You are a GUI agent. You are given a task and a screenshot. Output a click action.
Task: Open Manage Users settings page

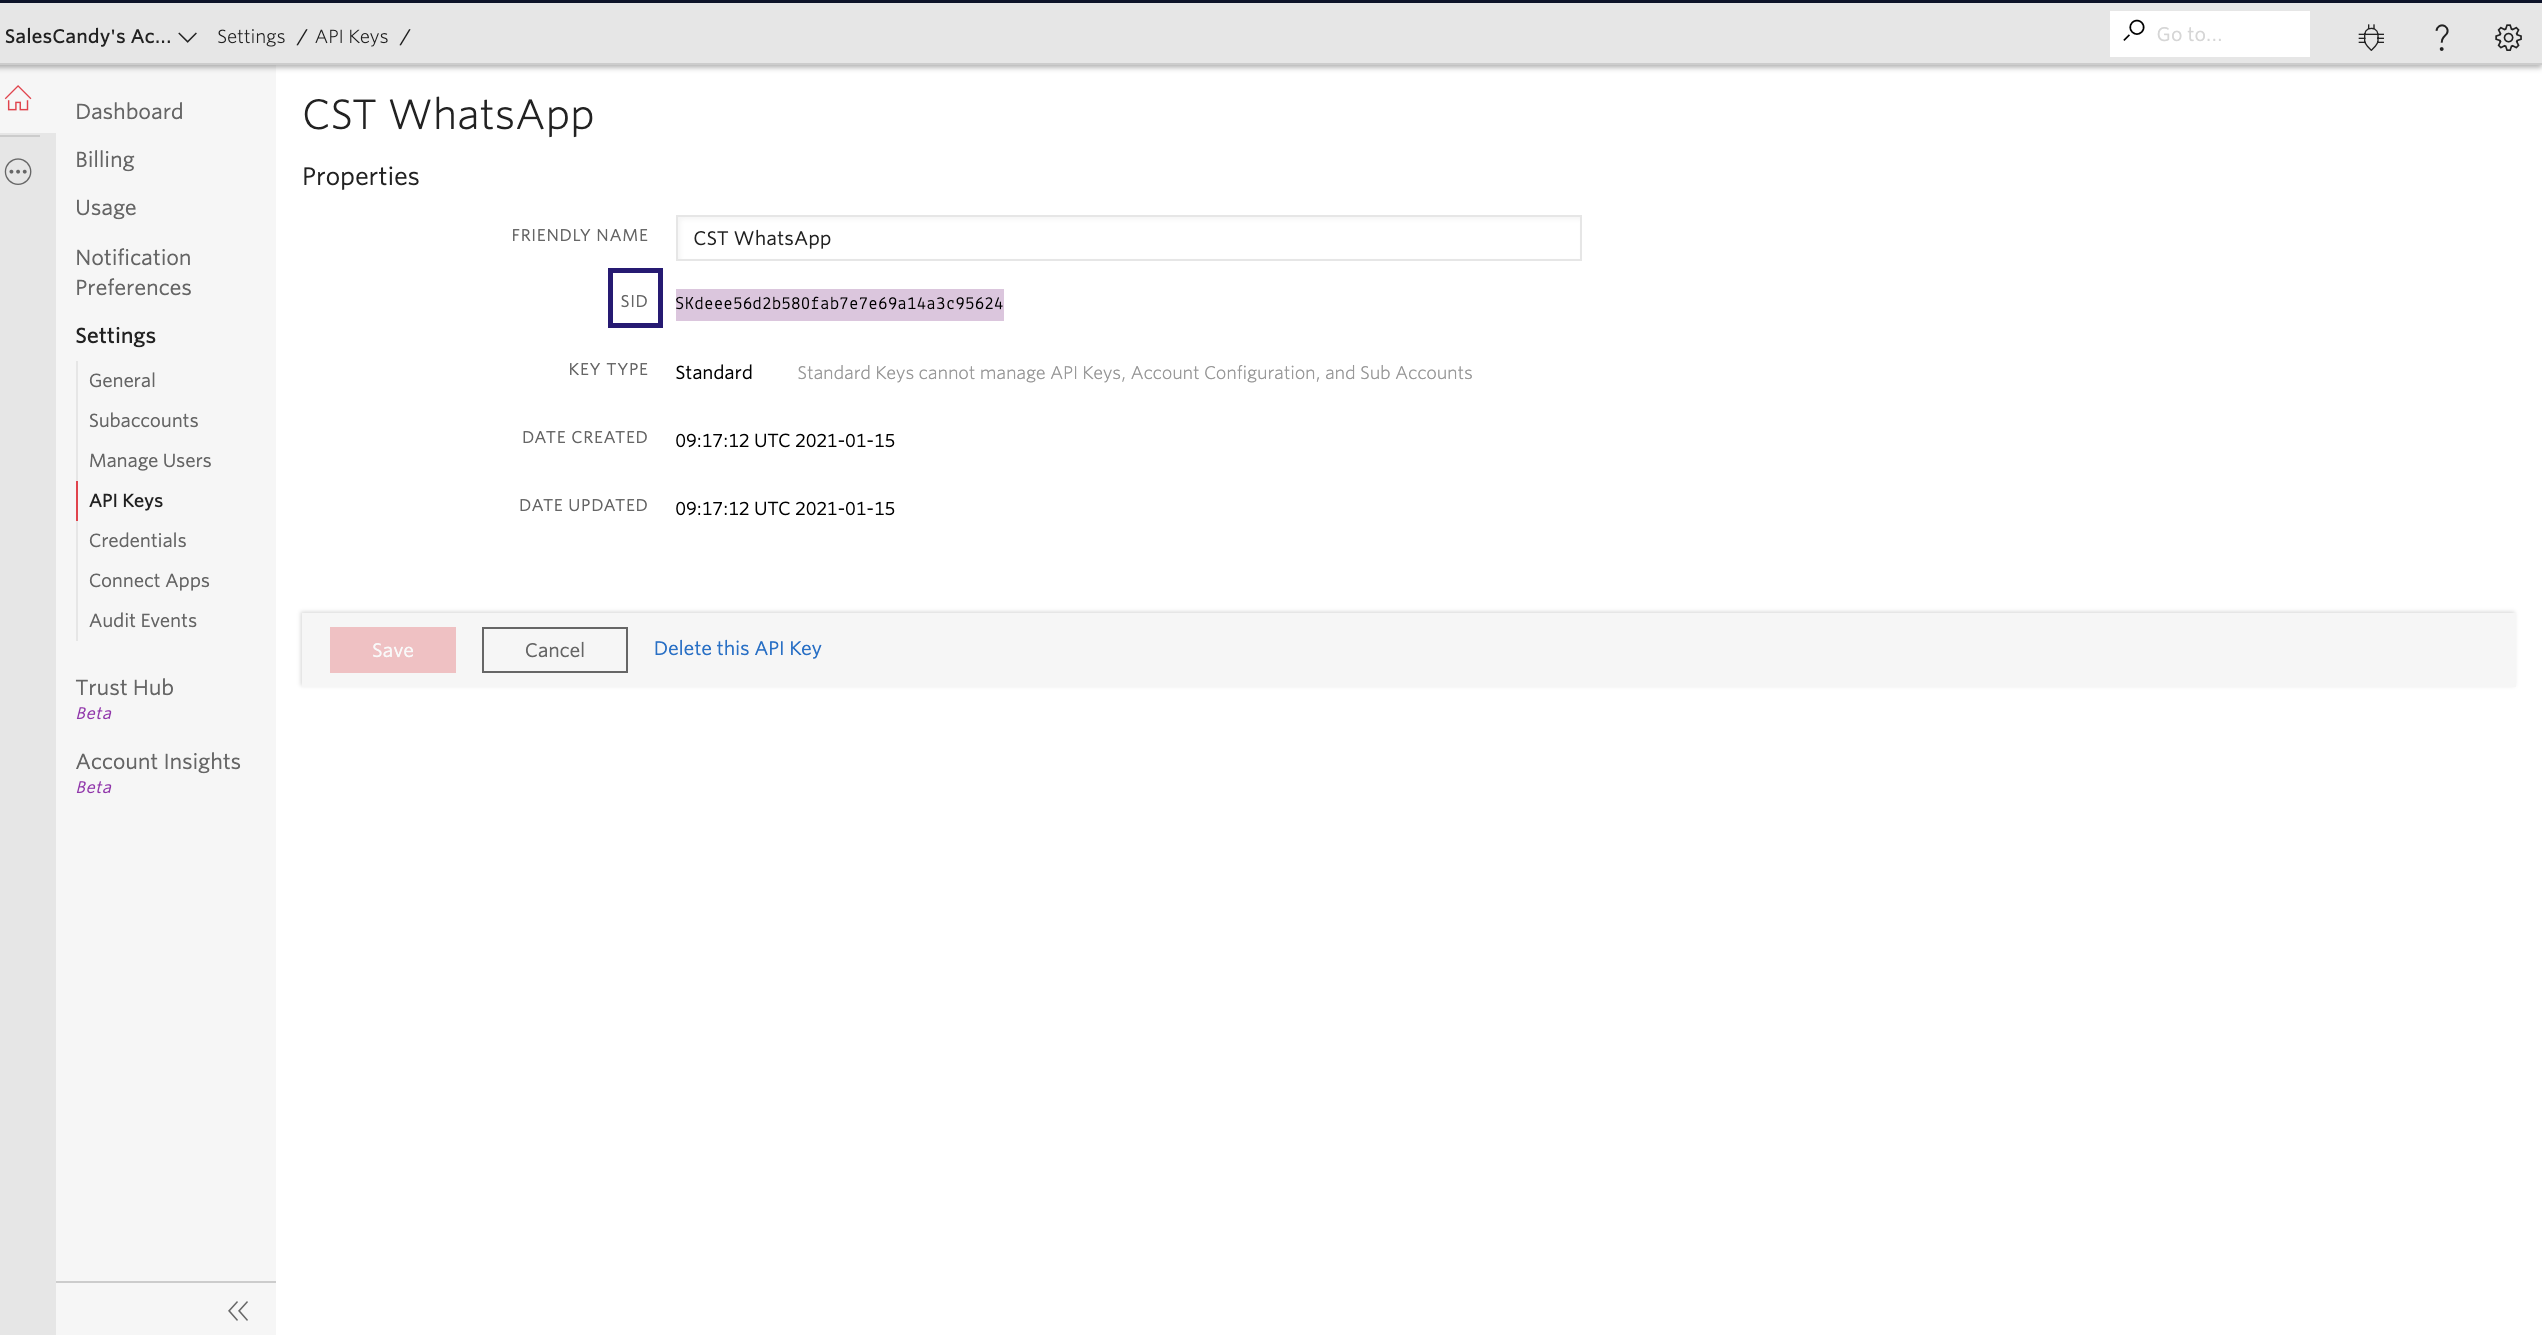(x=150, y=460)
